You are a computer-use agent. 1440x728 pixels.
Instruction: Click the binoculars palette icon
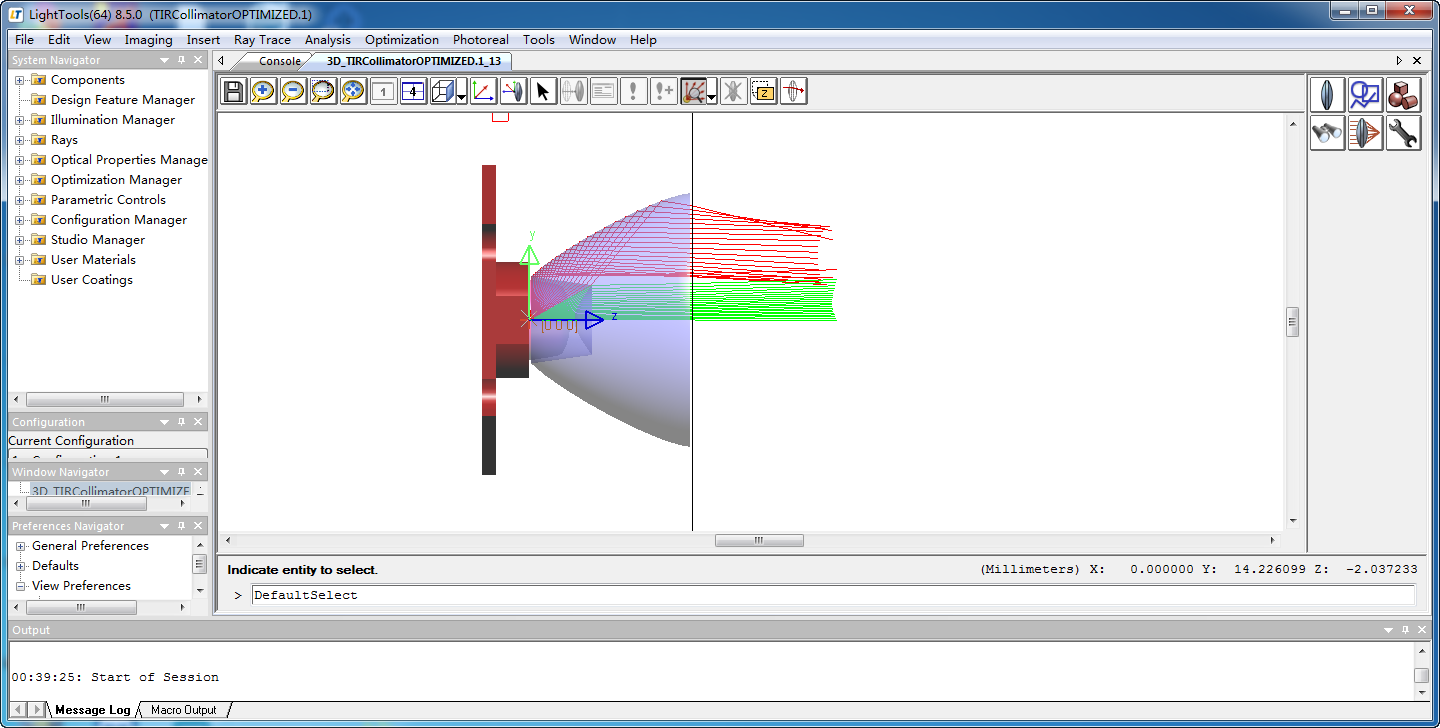1327,133
